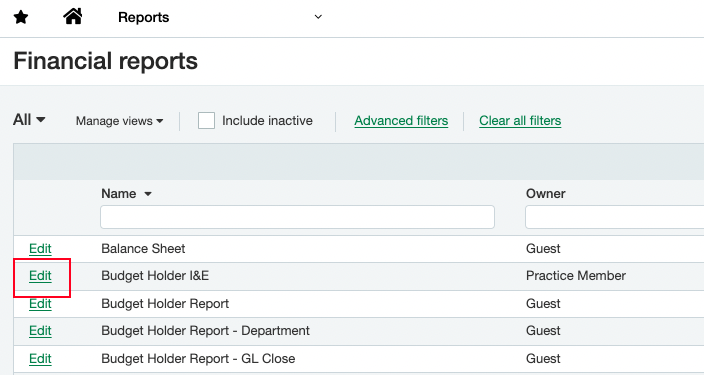
Task: Sort by Name column arrow
Action: tap(148, 194)
